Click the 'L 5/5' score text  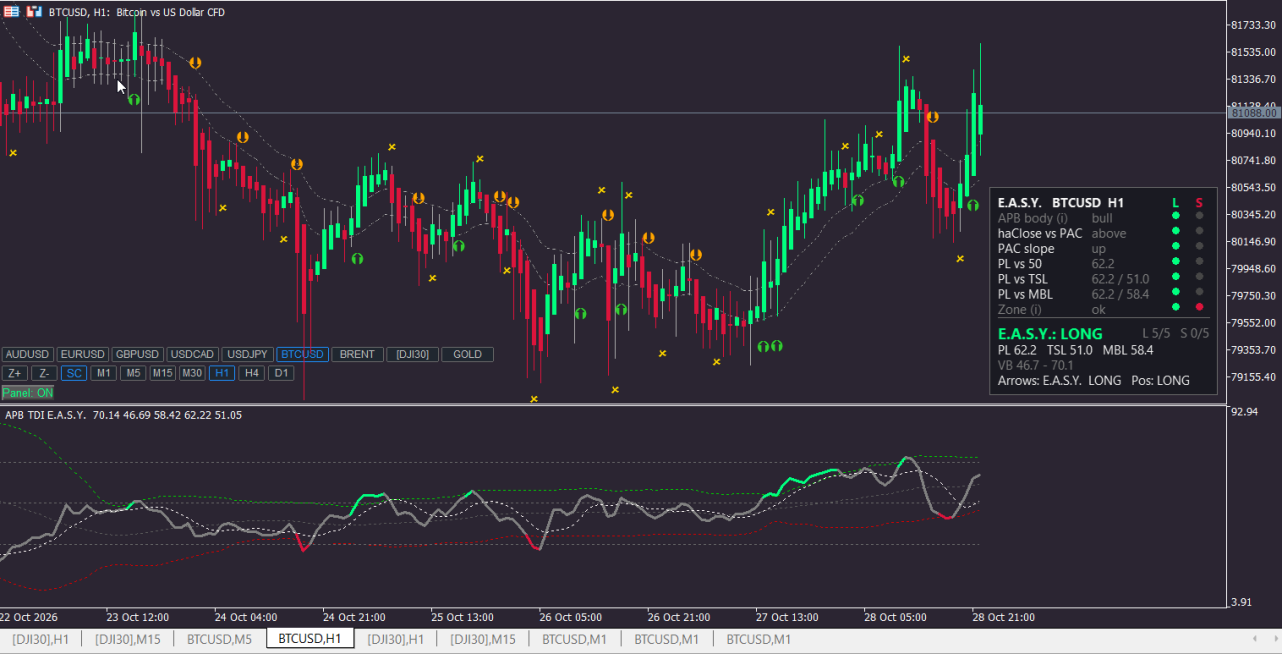tap(1157, 333)
